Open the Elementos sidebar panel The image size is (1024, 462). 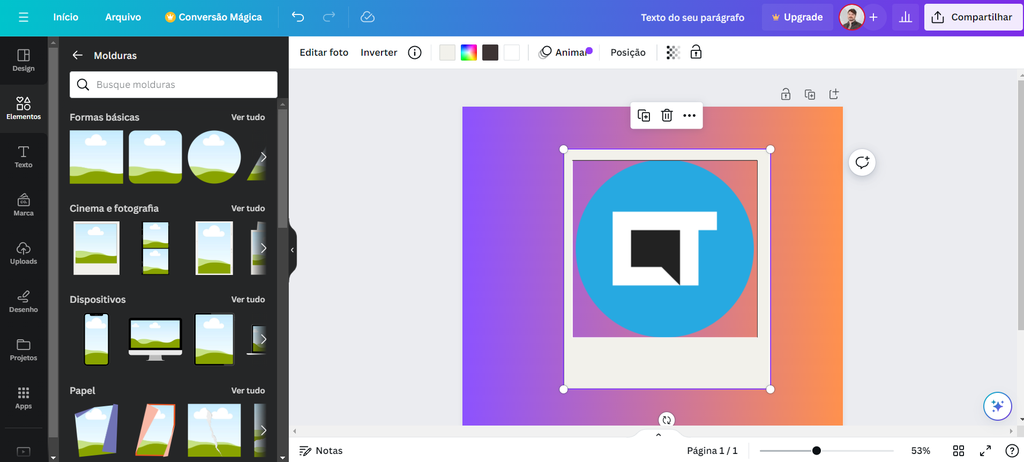click(24, 108)
